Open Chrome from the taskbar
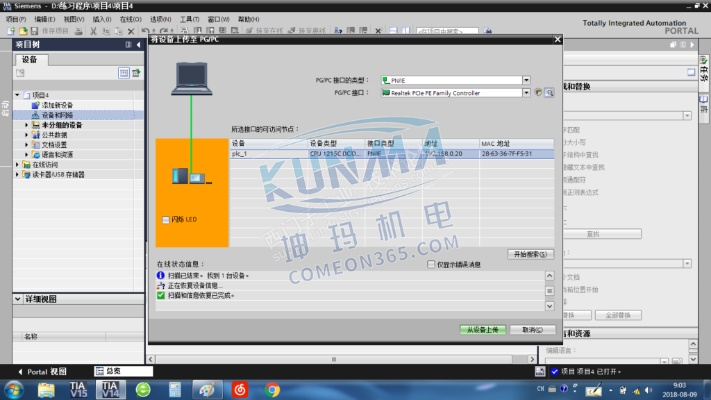Screen dimensions: 711x400 point(272,390)
